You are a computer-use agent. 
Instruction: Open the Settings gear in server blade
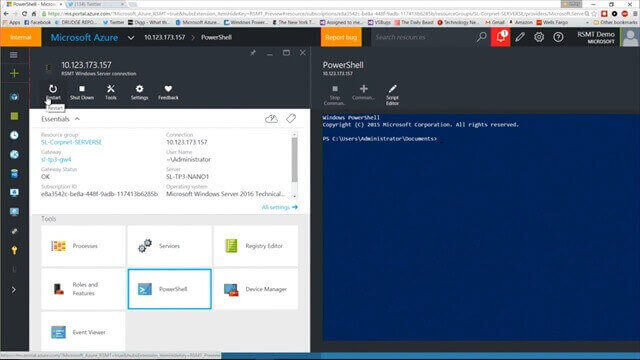coord(139,89)
